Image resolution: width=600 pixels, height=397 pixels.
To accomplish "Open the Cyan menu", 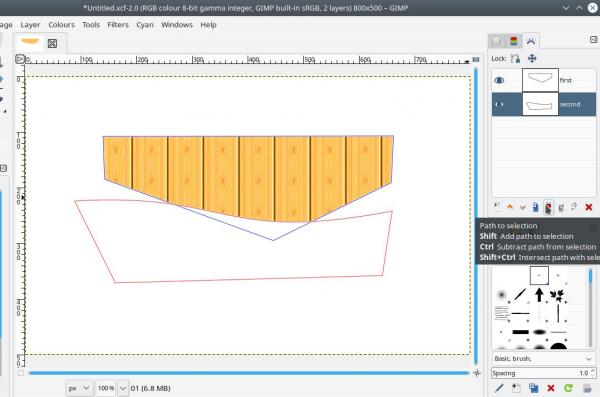I will point(145,25).
